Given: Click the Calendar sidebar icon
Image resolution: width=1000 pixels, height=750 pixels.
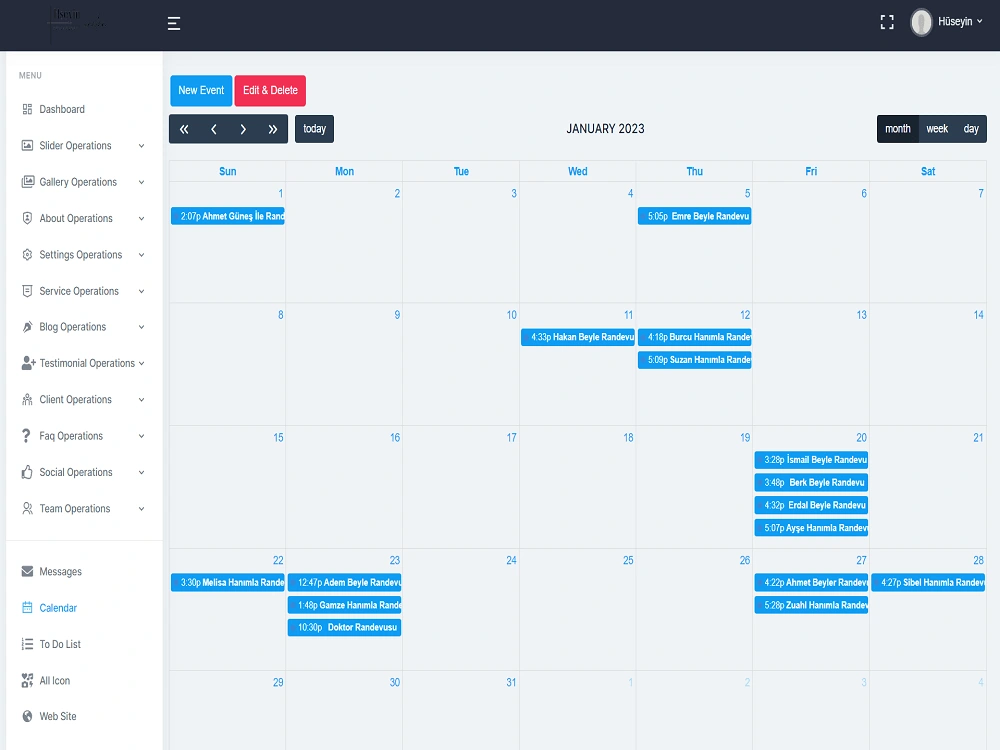Looking at the screenshot, I should (x=27, y=607).
